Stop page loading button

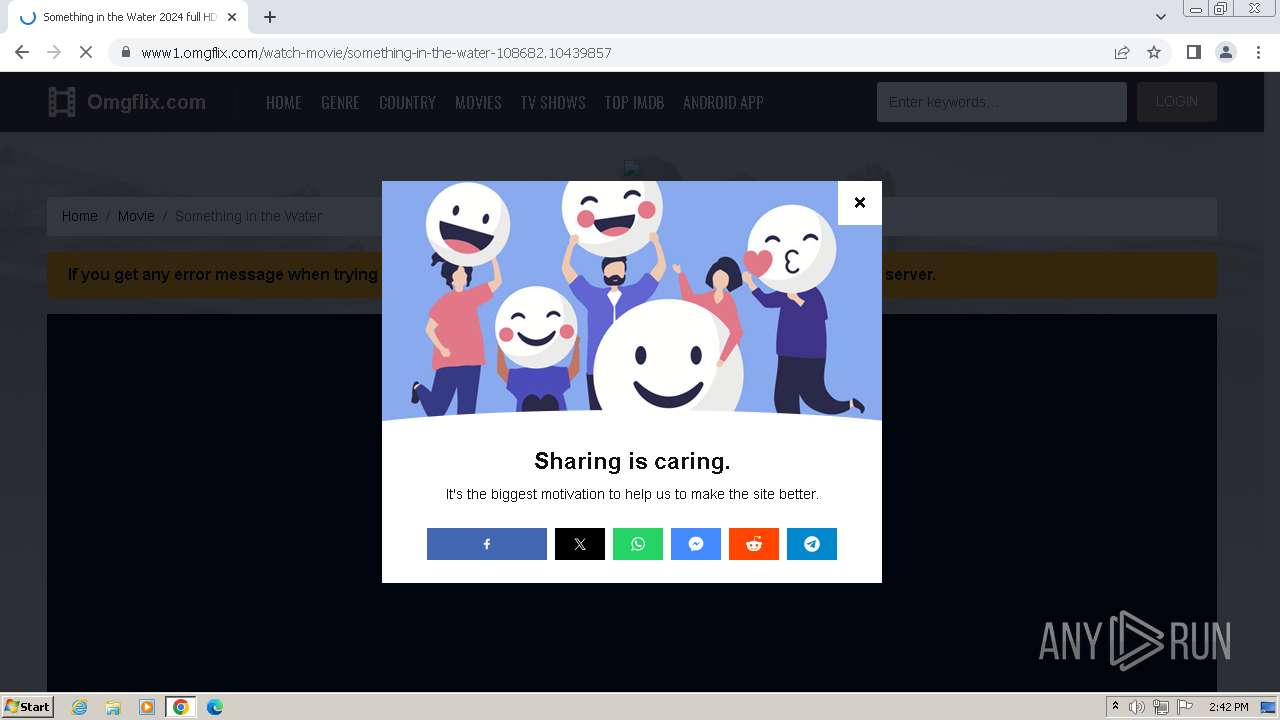pyautogui.click(x=86, y=52)
